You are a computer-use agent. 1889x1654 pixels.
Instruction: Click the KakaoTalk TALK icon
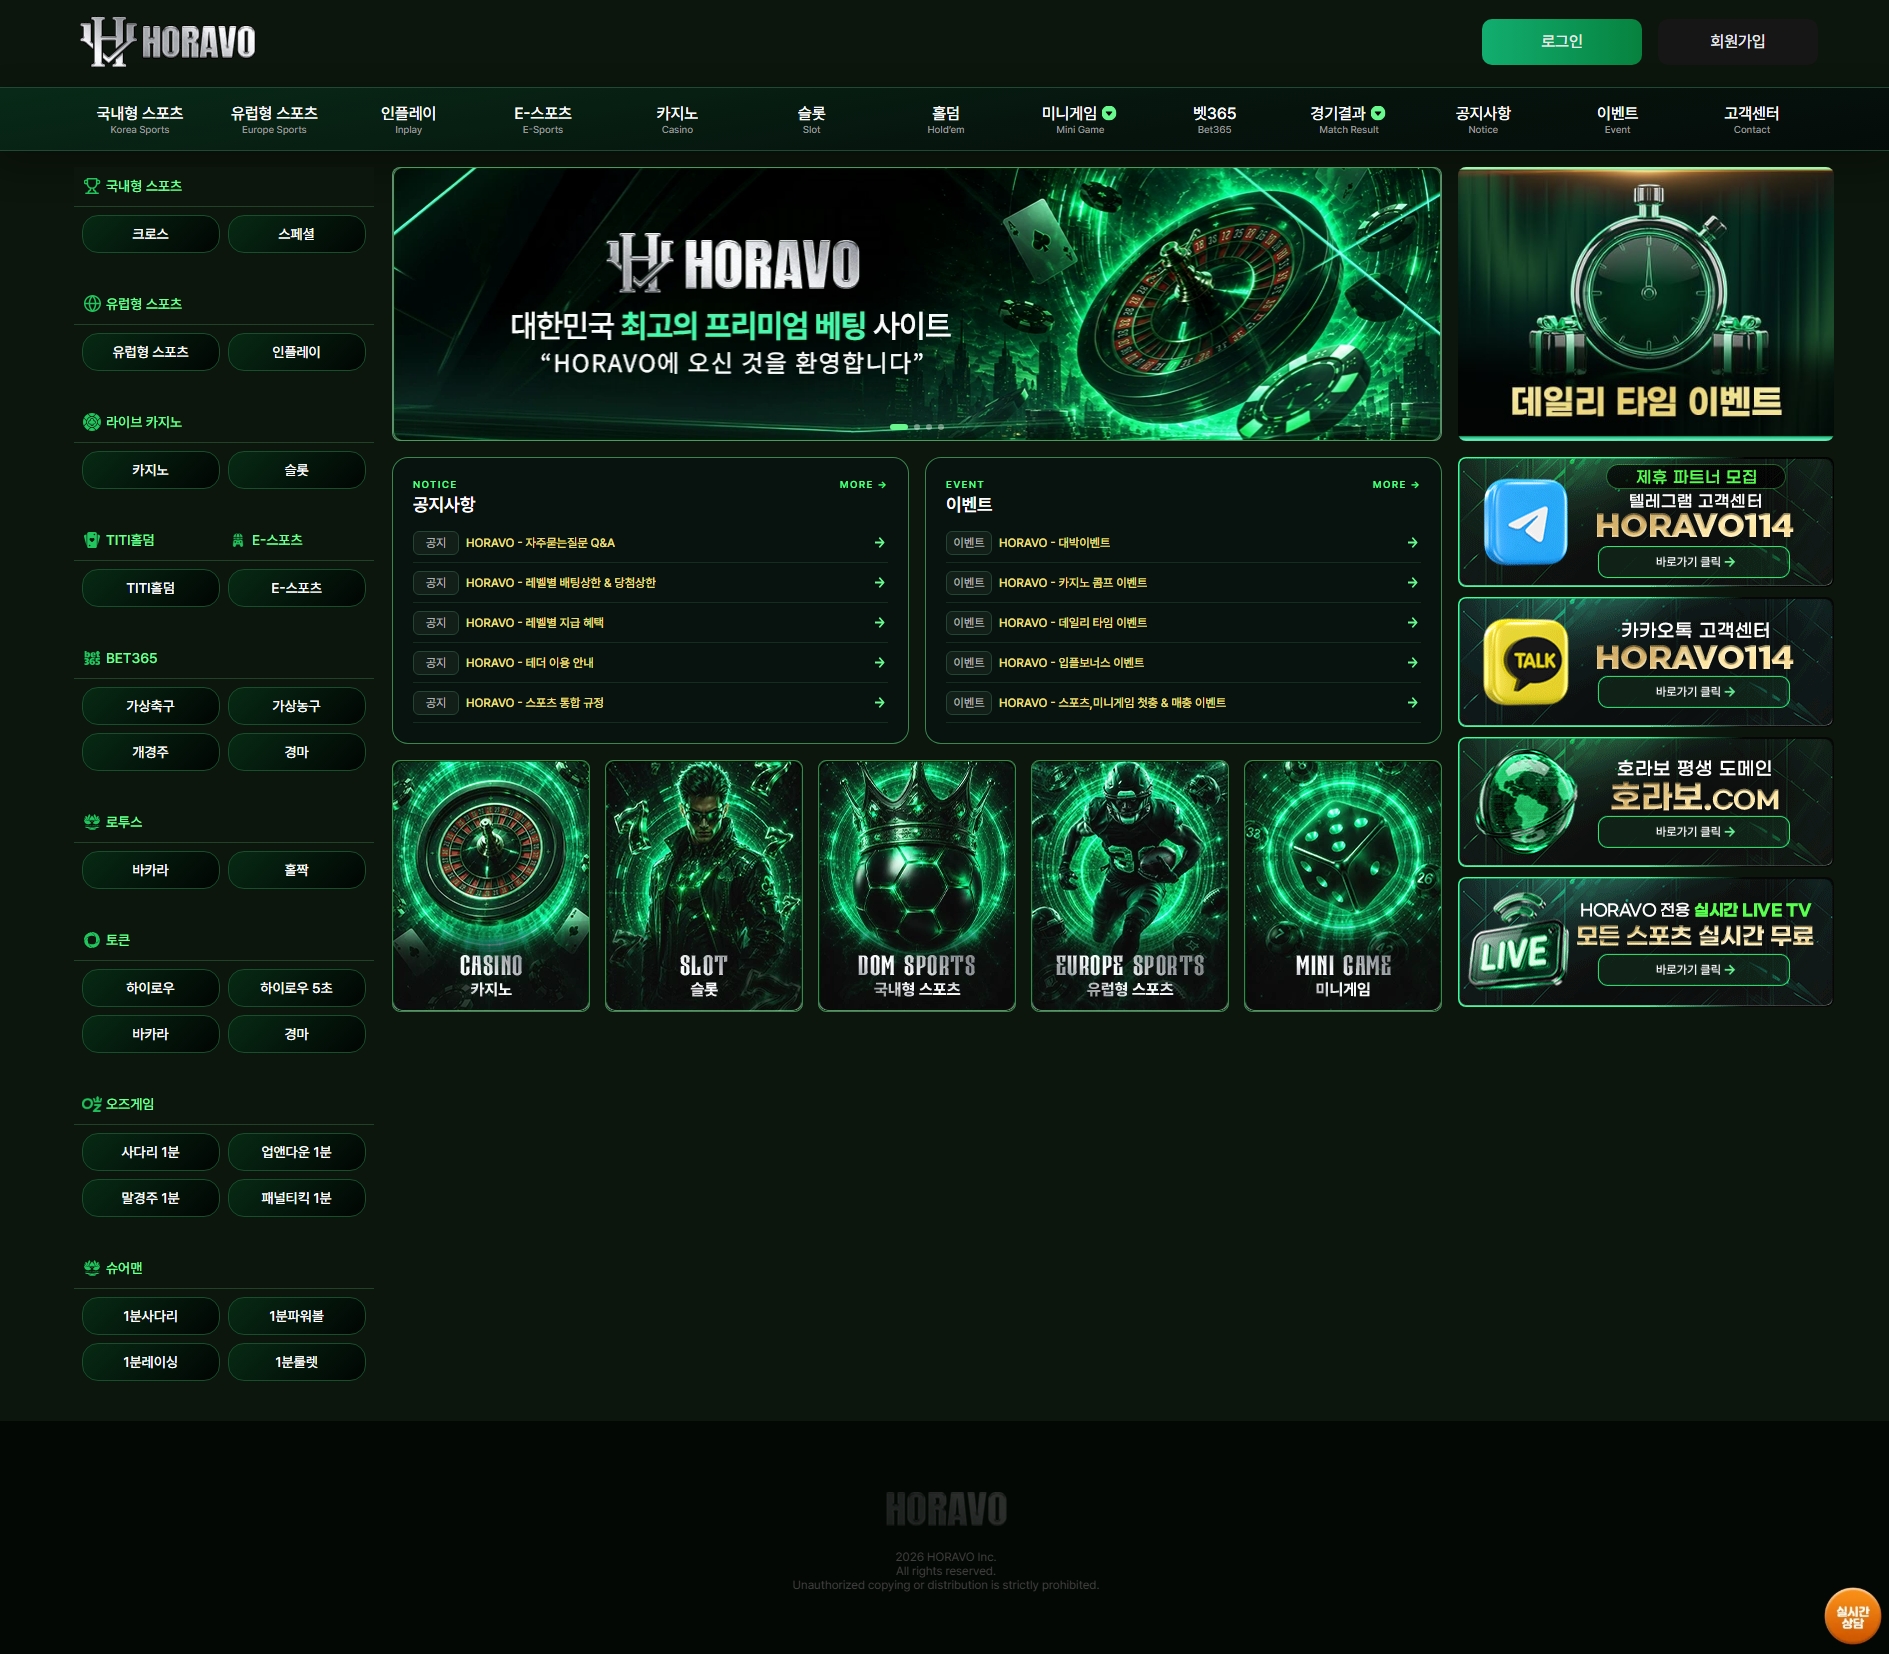click(x=1525, y=661)
